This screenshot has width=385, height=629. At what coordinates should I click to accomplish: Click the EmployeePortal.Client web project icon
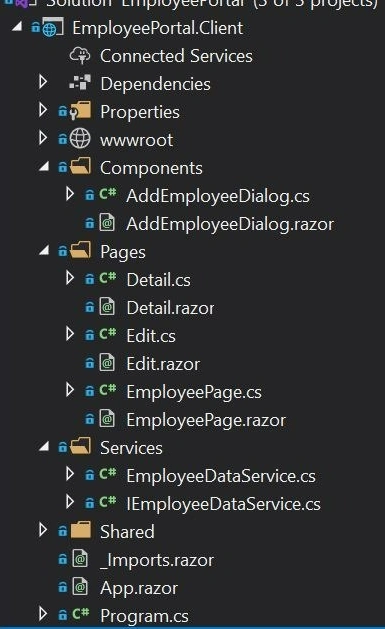[53, 28]
